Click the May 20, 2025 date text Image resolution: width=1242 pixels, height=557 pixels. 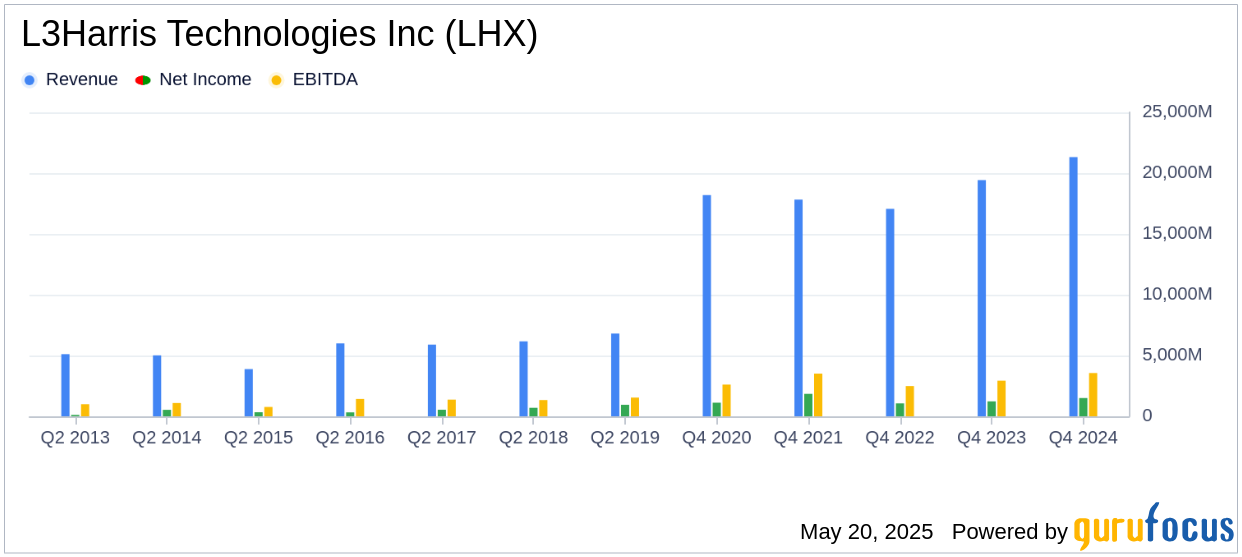click(867, 532)
